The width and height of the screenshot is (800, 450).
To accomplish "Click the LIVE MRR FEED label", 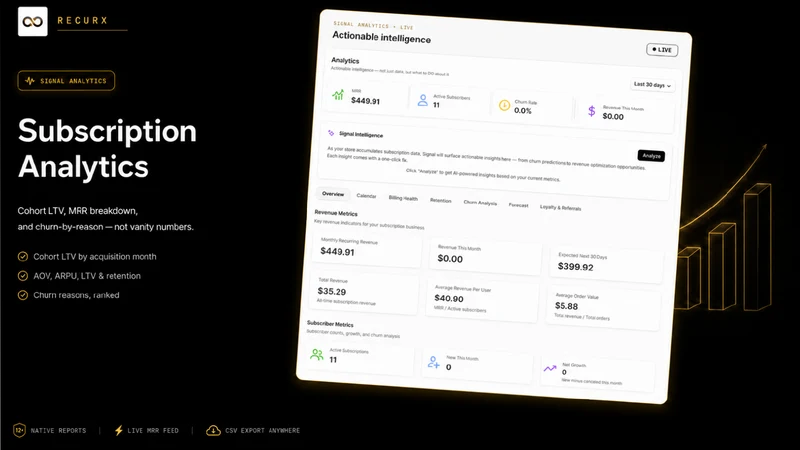I will [x=153, y=431].
